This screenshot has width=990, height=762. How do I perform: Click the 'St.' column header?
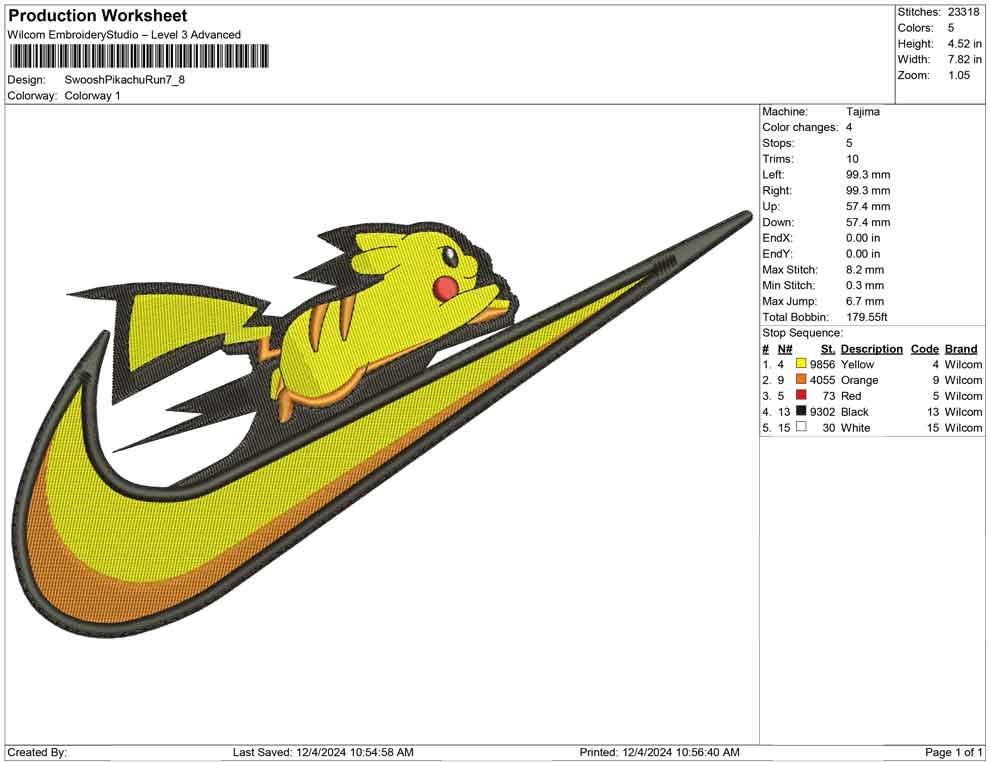pos(828,349)
